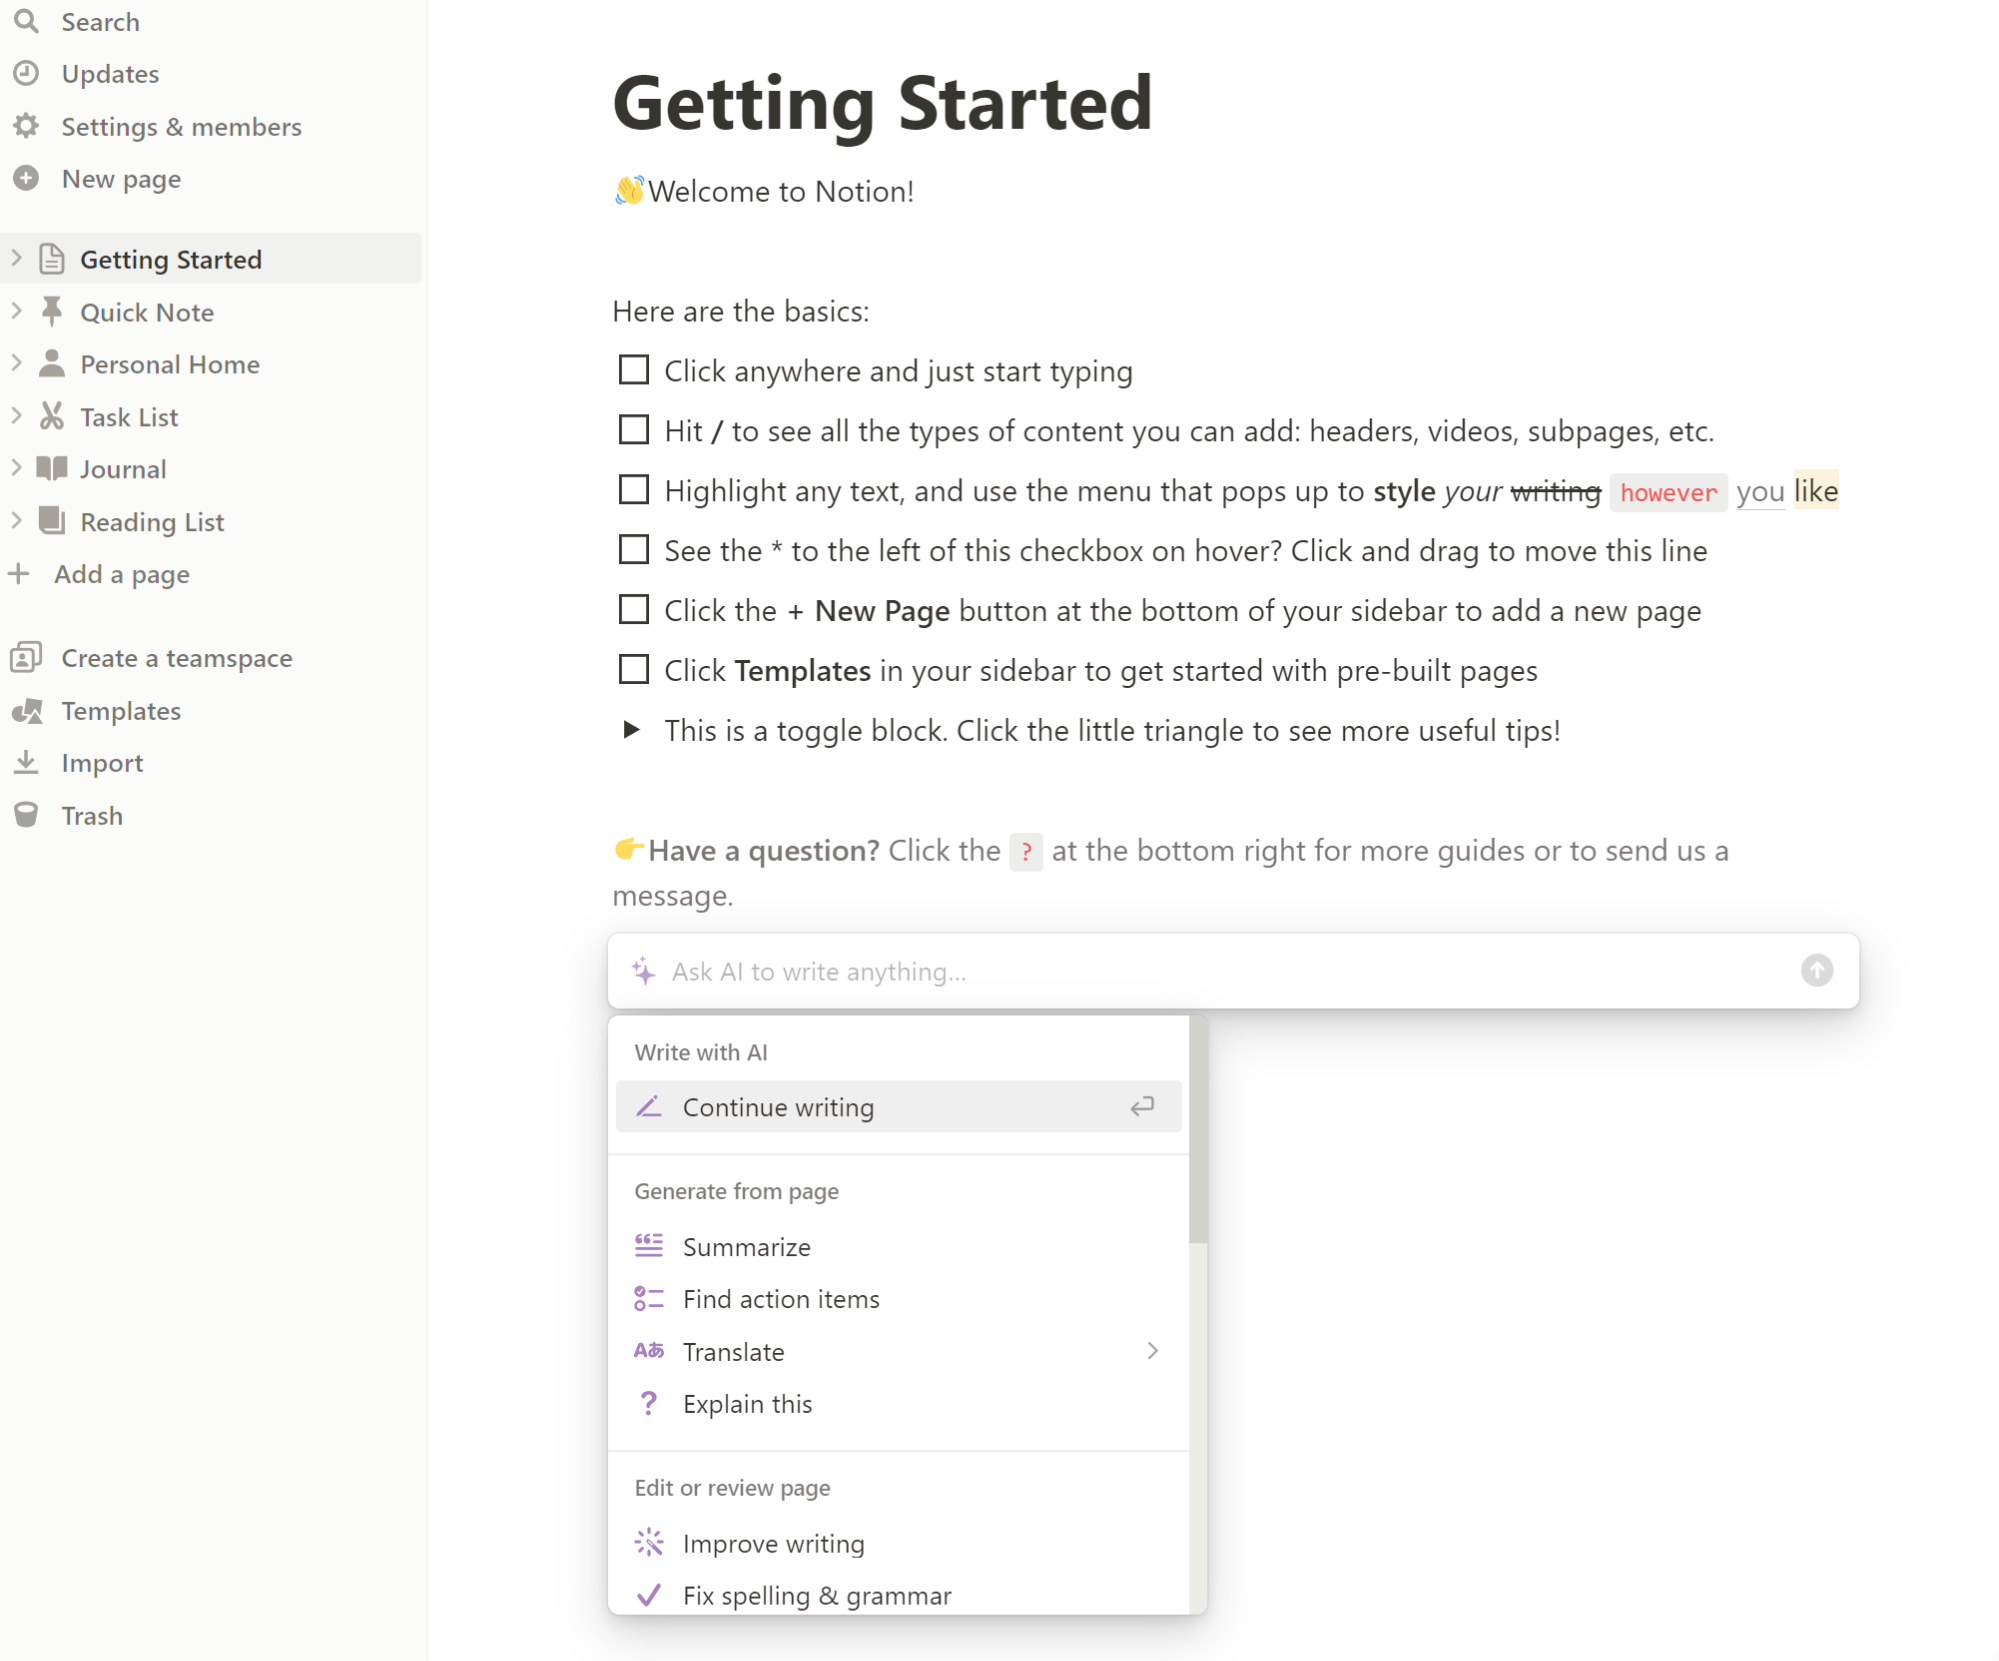Click the Templates shapes icon
Viewport: 1999px width, 1661px height.
pos(26,710)
